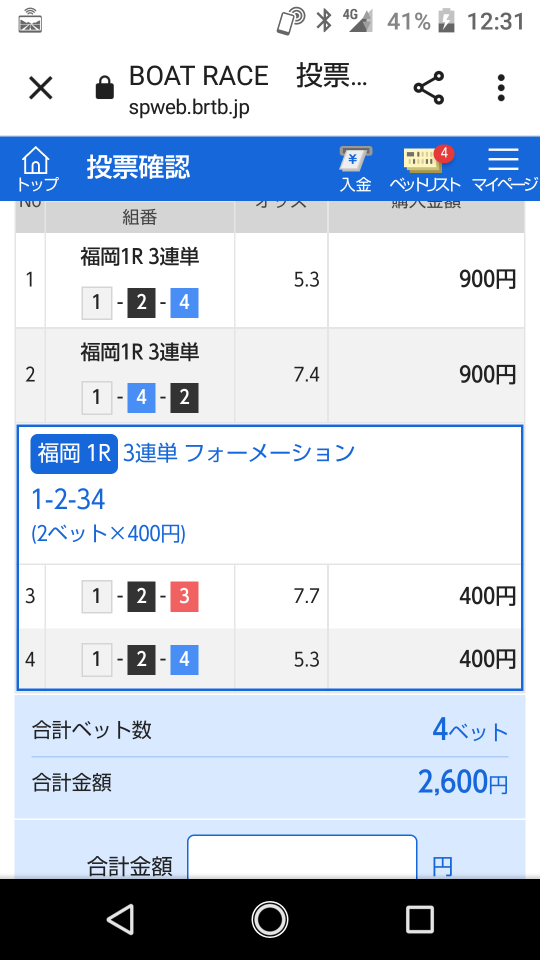Tap the 2,600円 total amount value
Image resolution: width=540 pixels, height=960 pixels.
(463, 782)
